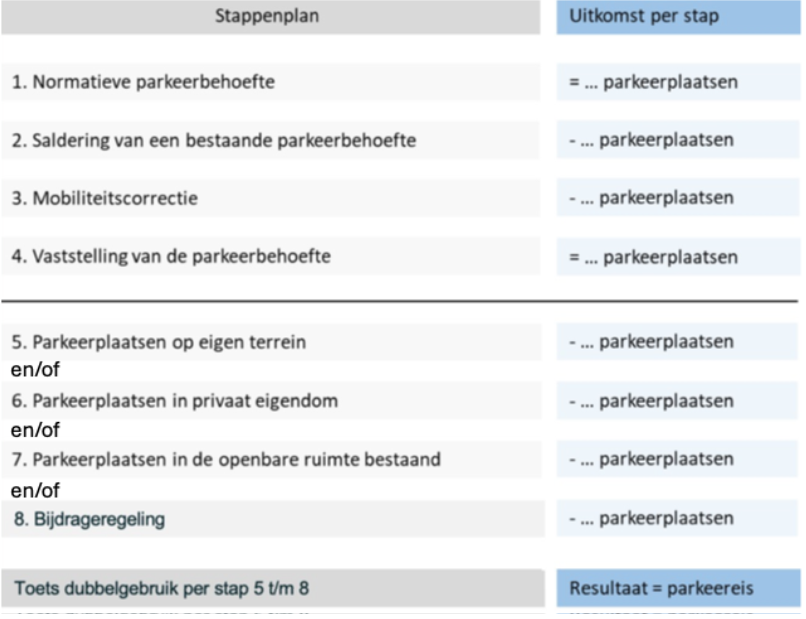Click step 2 Saldering van bestaande parkeerbehoefte
Viewport: 806px width, 619px height.
tap(271, 140)
